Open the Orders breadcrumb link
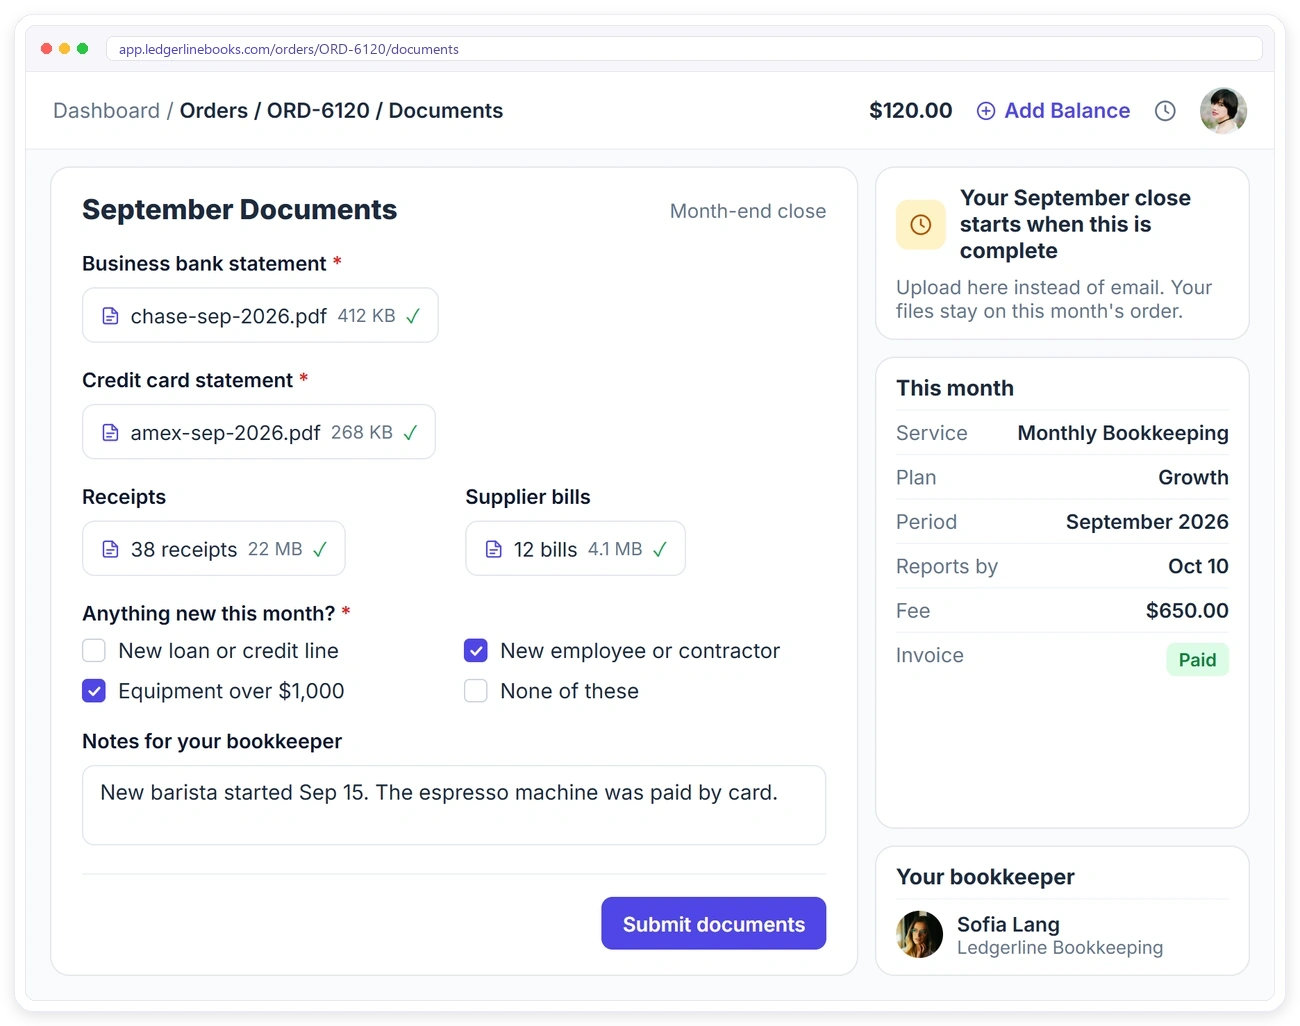 pos(214,111)
